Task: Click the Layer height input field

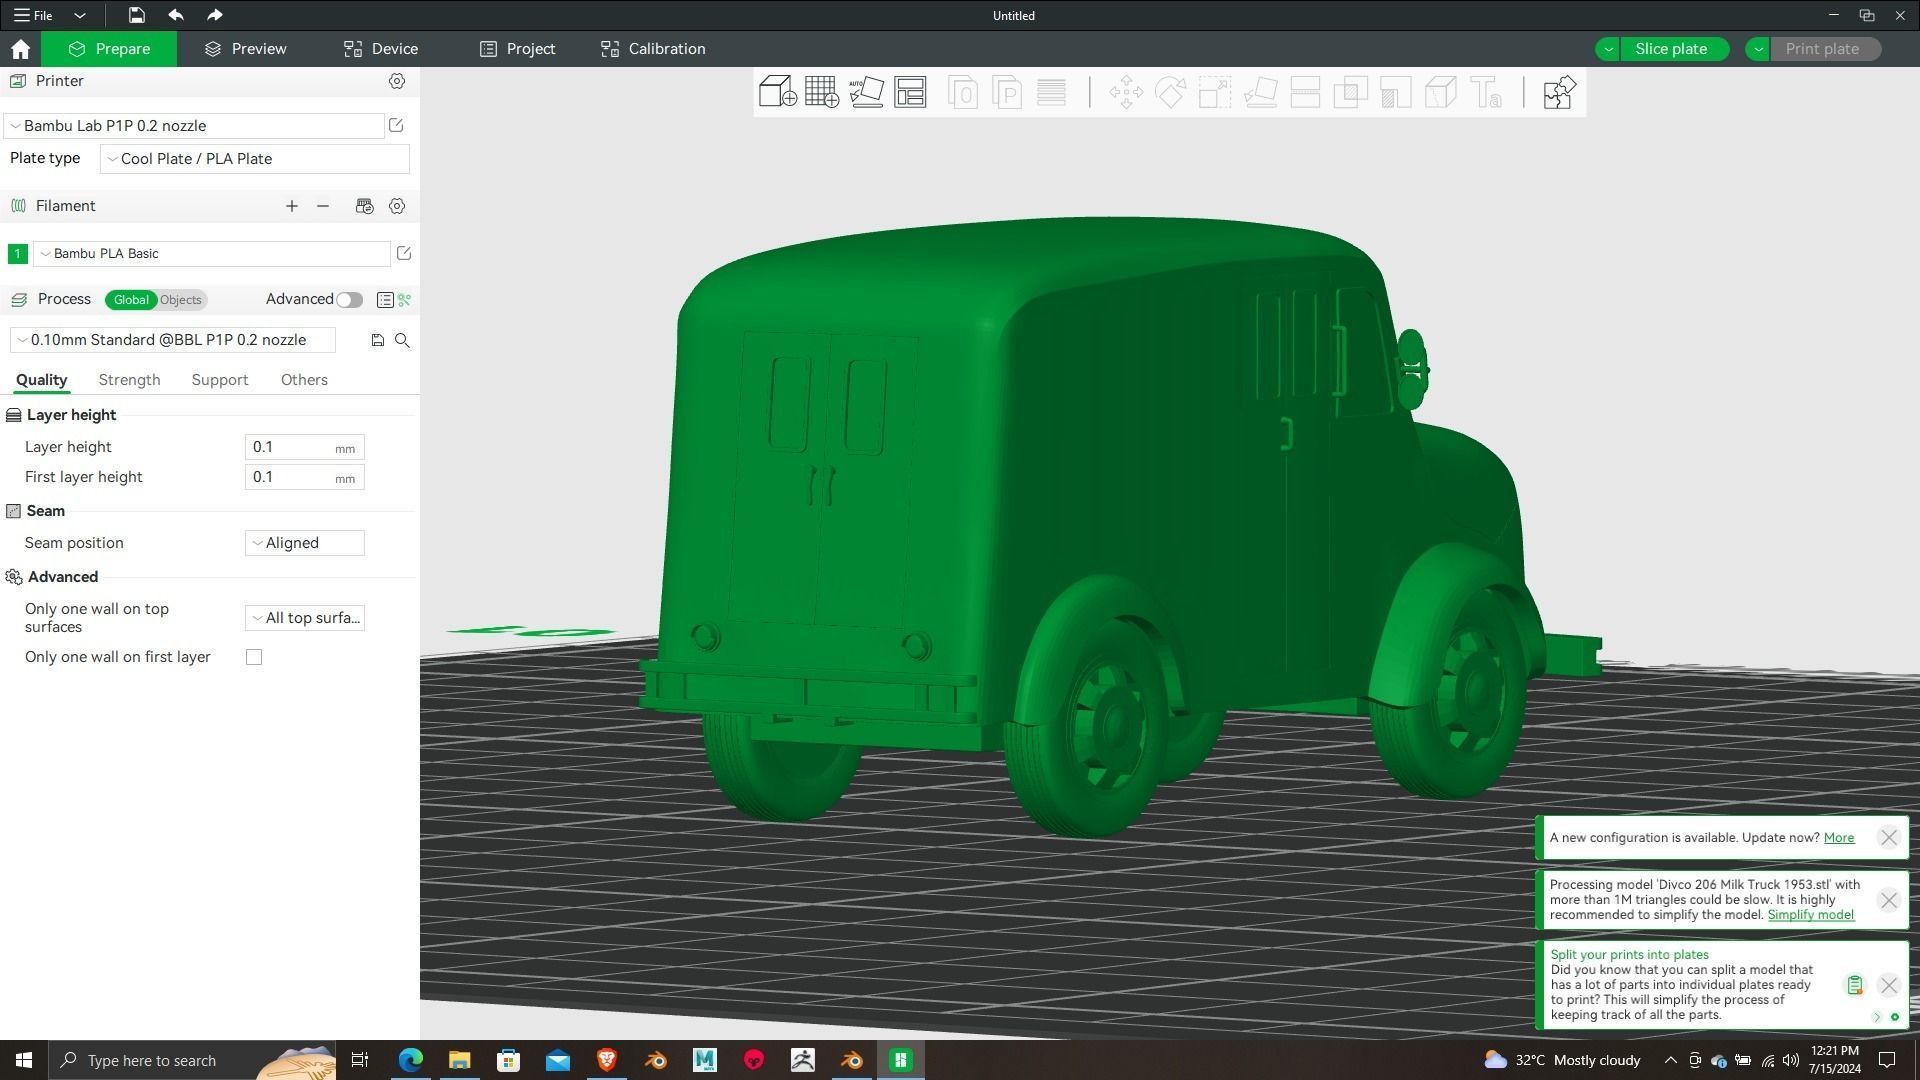Action: 305,447
